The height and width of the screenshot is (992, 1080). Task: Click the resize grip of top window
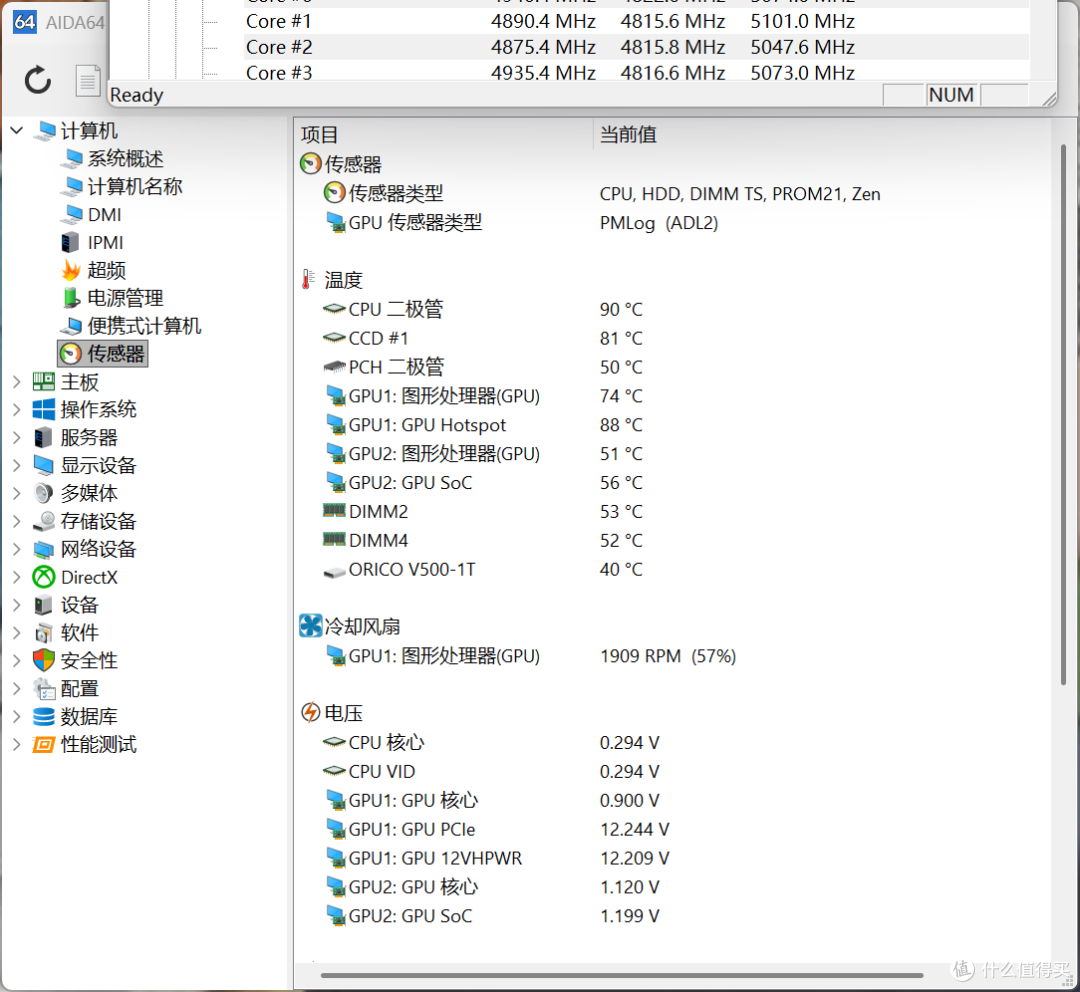coord(1049,99)
